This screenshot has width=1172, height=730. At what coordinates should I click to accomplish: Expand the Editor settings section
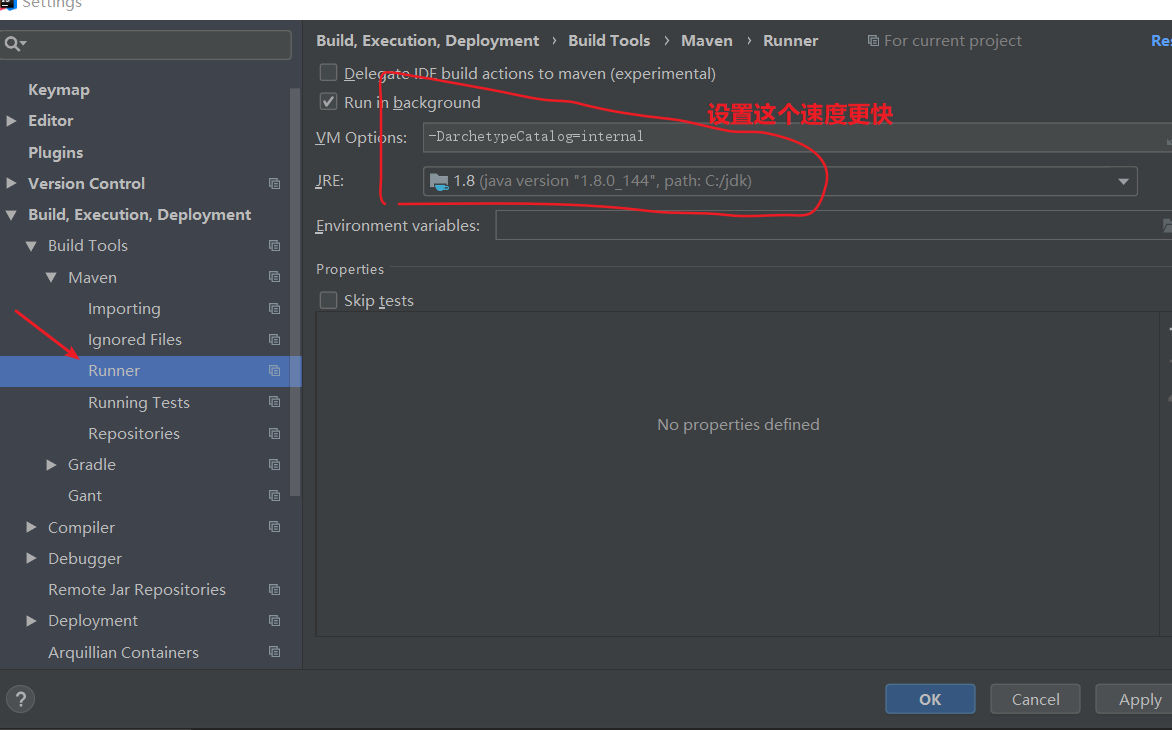tap(12, 121)
